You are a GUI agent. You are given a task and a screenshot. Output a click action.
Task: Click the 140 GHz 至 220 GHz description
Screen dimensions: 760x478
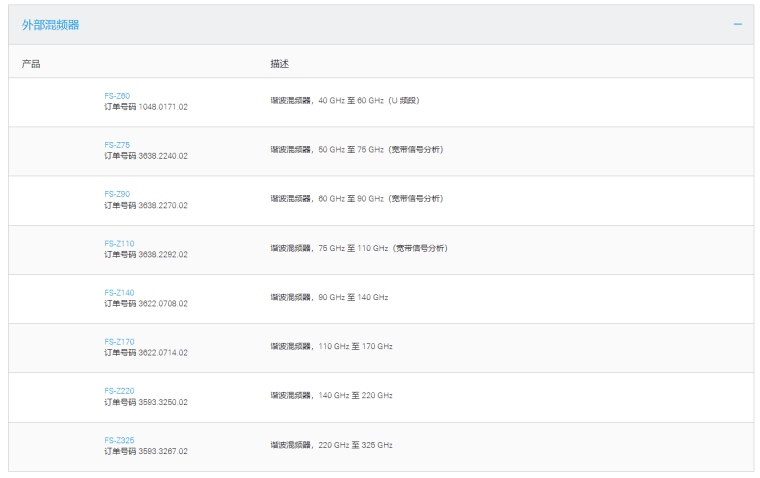click(x=331, y=395)
